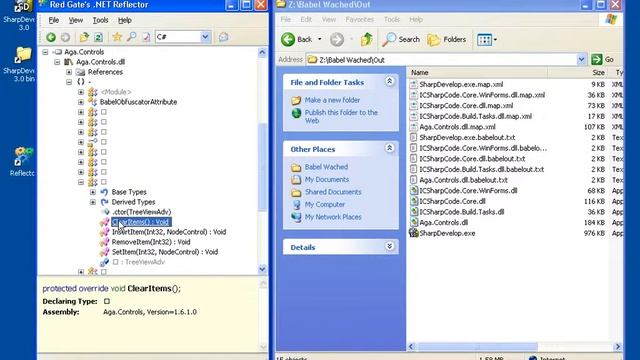640x360 pixels.
Task: Open the My Documents link
Action: (x=327, y=180)
